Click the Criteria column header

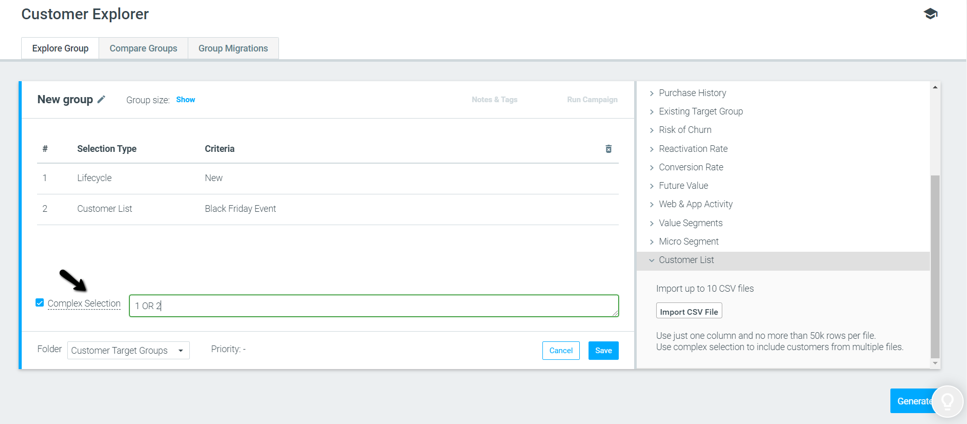[x=220, y=149]
